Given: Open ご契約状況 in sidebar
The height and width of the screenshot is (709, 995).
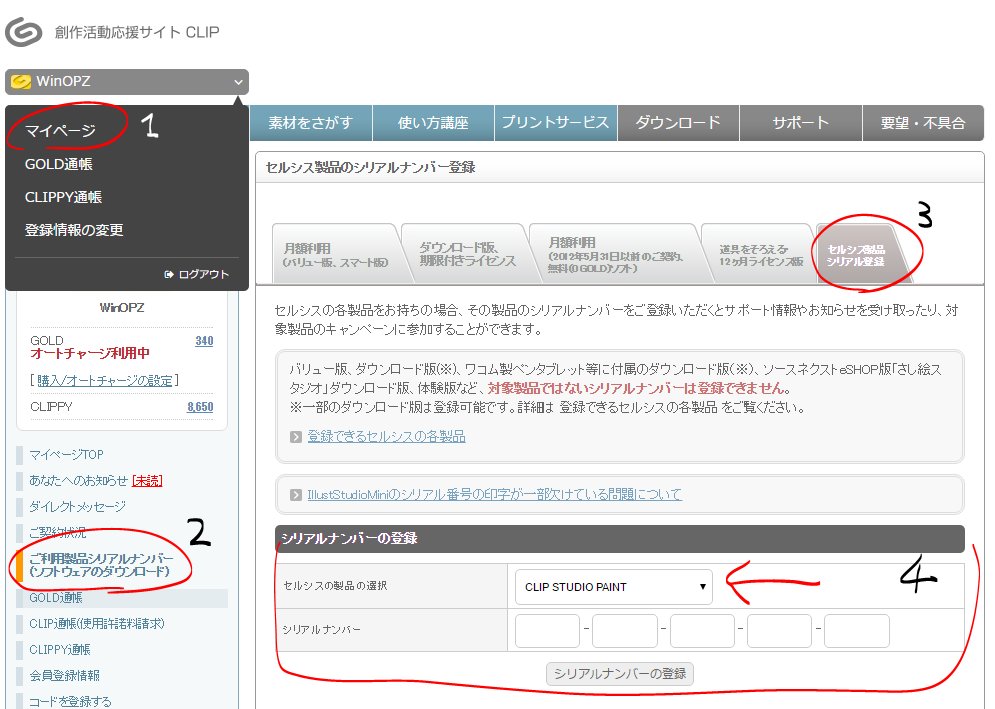Looking at the screenshot, I should (58, 533).
